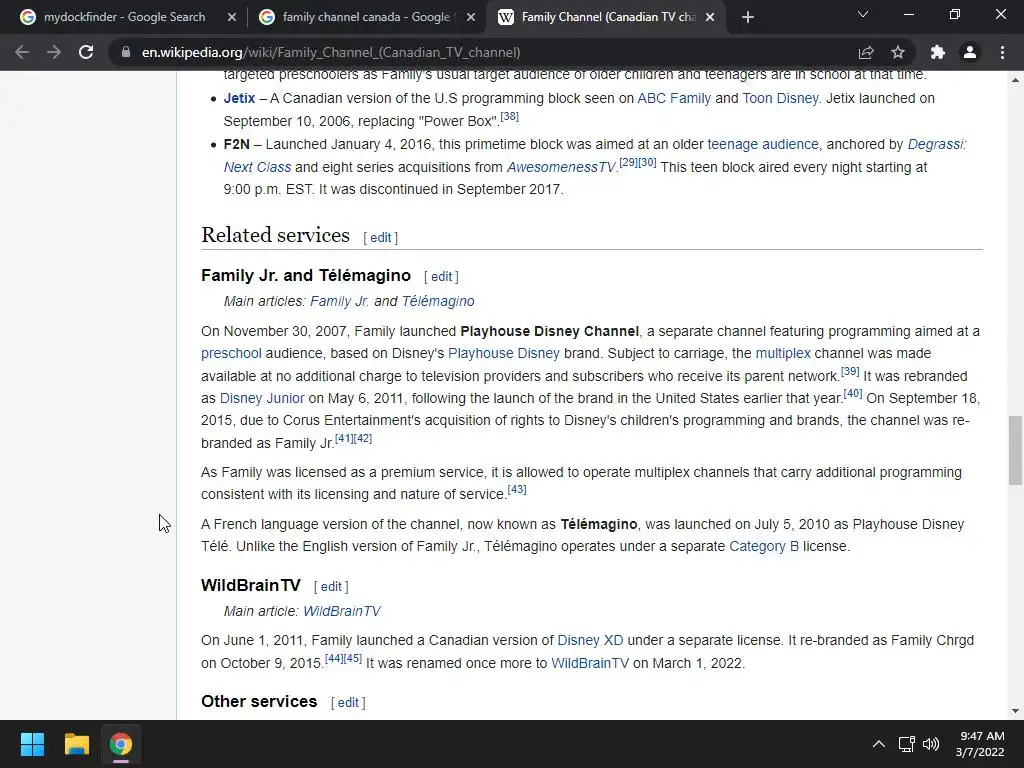Open the share this page icon
1024x768 pixels.
coord(866,52)
